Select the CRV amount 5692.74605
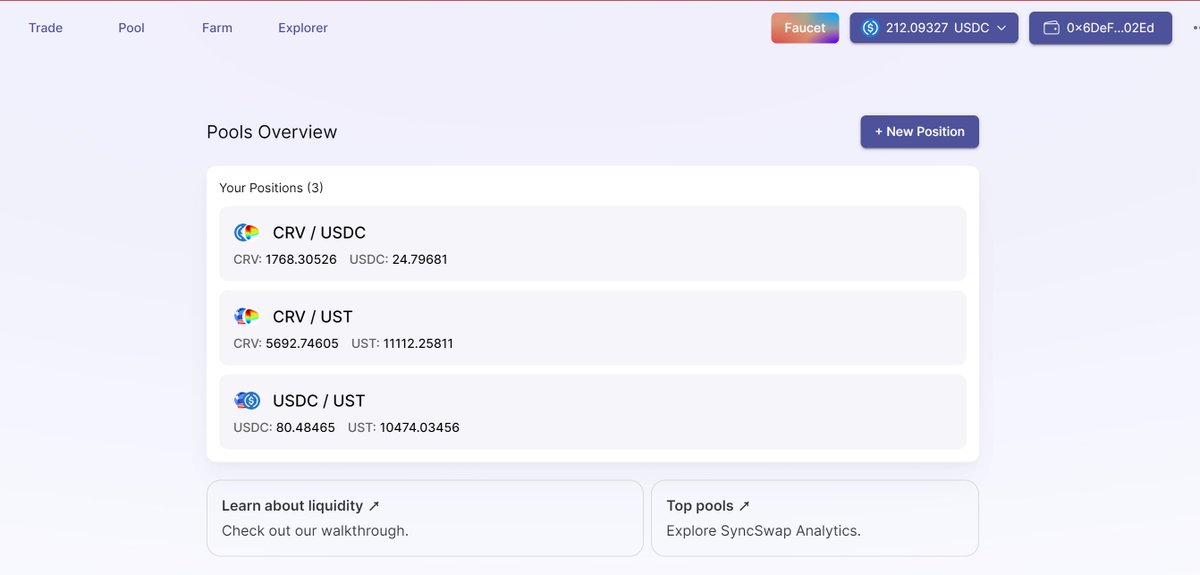1200x575 pixels. (302, 344)
